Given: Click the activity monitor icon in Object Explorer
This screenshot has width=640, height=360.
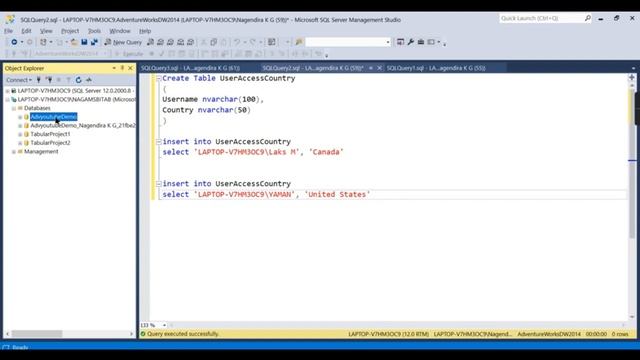Looking at the screenshot, I should coord(89,80).
